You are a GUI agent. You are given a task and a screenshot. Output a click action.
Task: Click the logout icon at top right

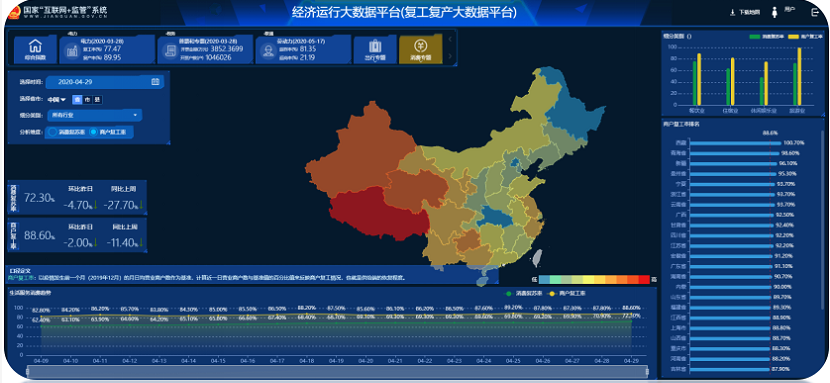click(x=815, y=12)
